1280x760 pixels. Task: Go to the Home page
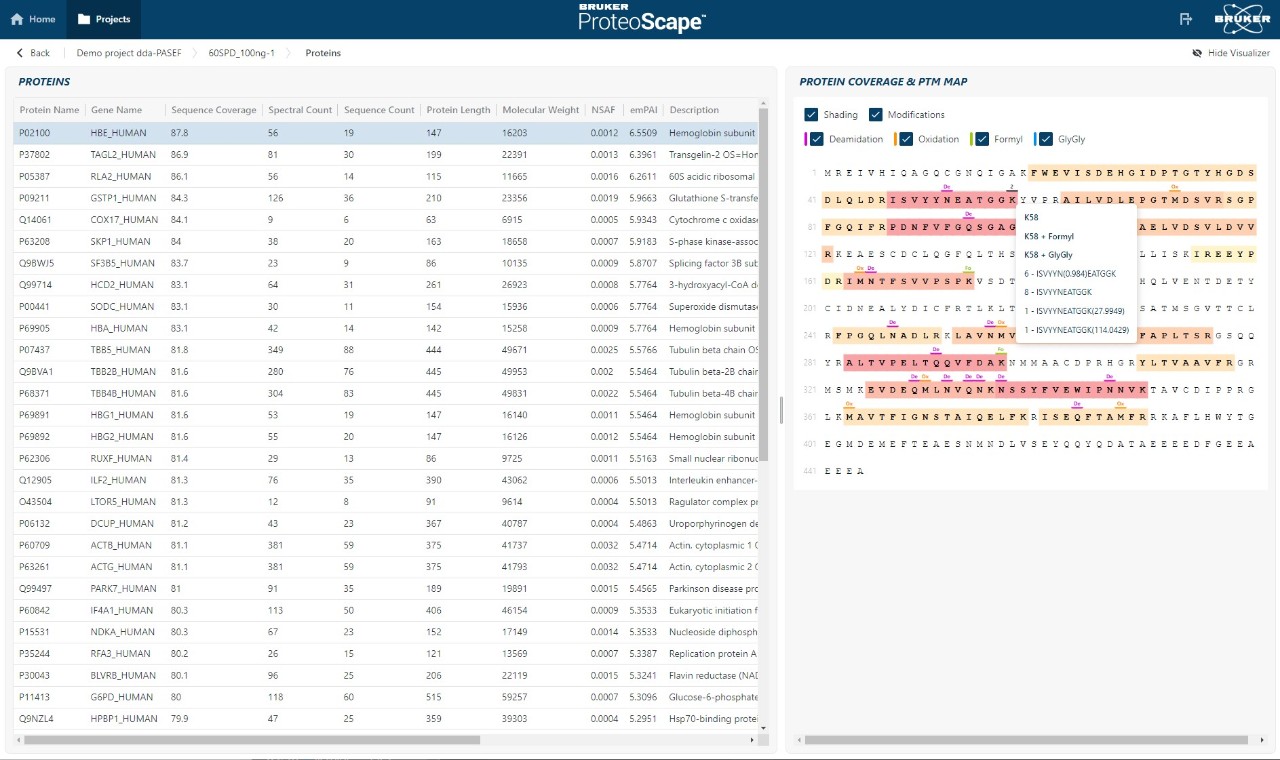33,19
